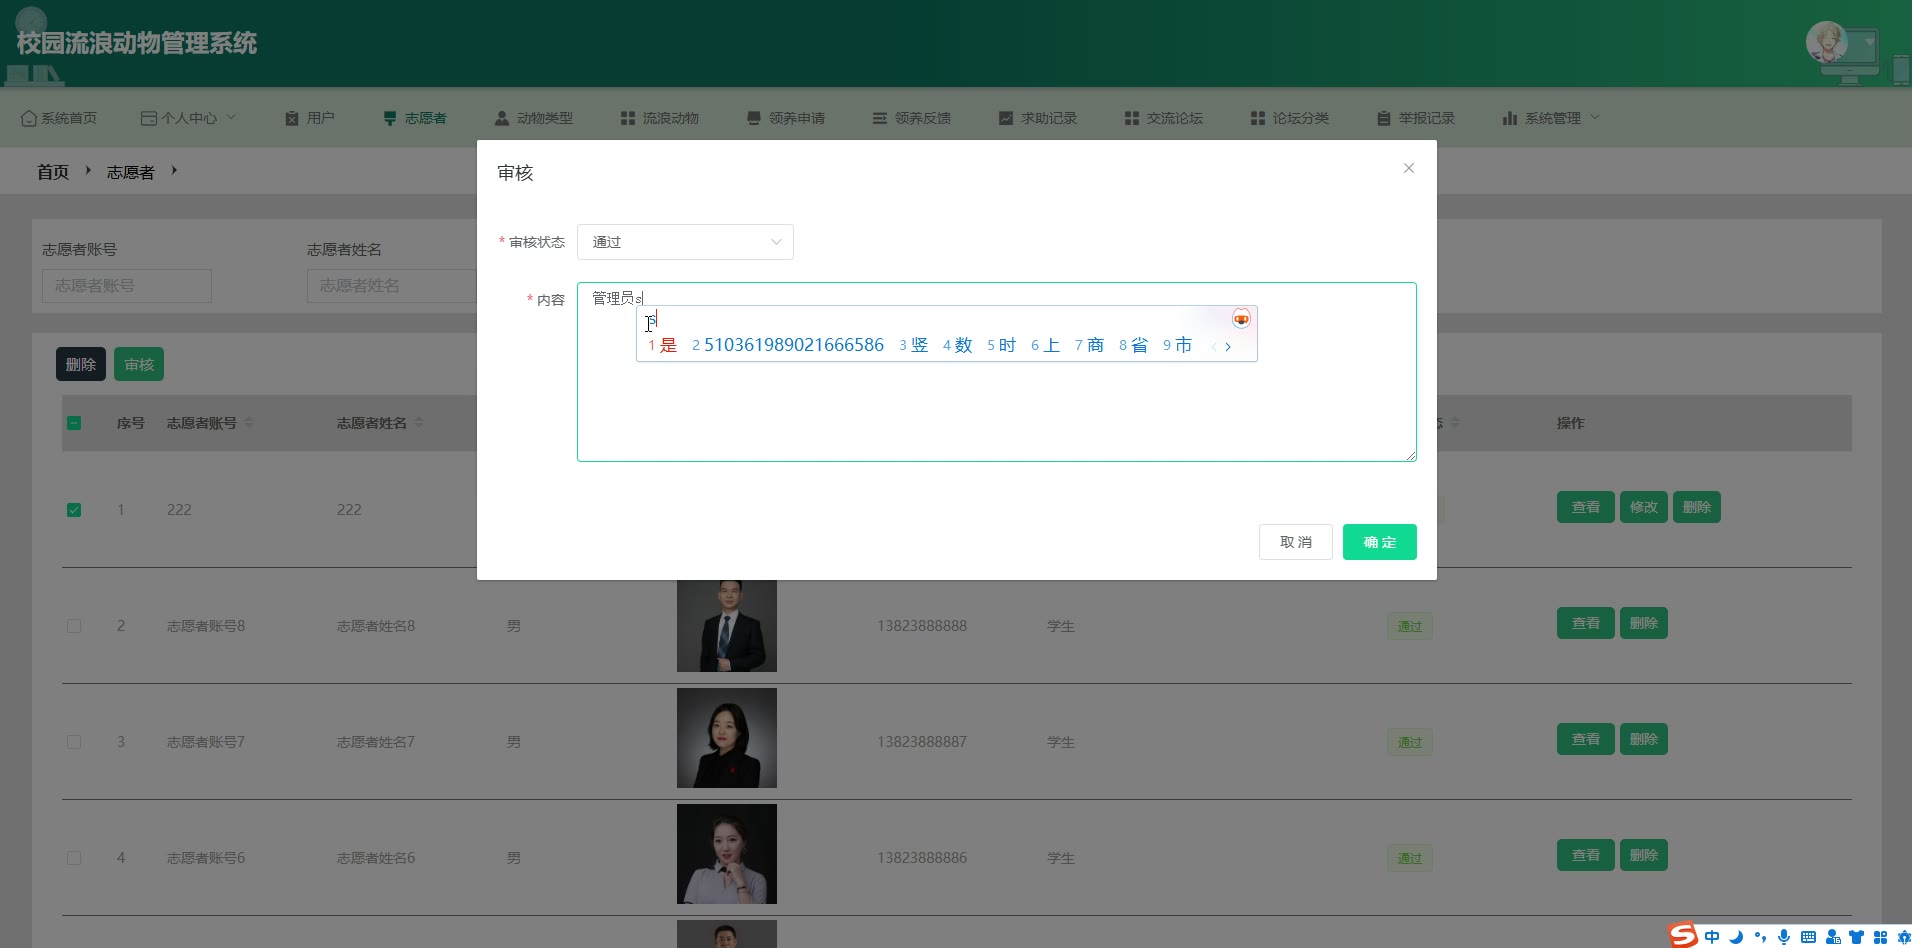Start voice input with the microphone icon

pos(1784,937)
